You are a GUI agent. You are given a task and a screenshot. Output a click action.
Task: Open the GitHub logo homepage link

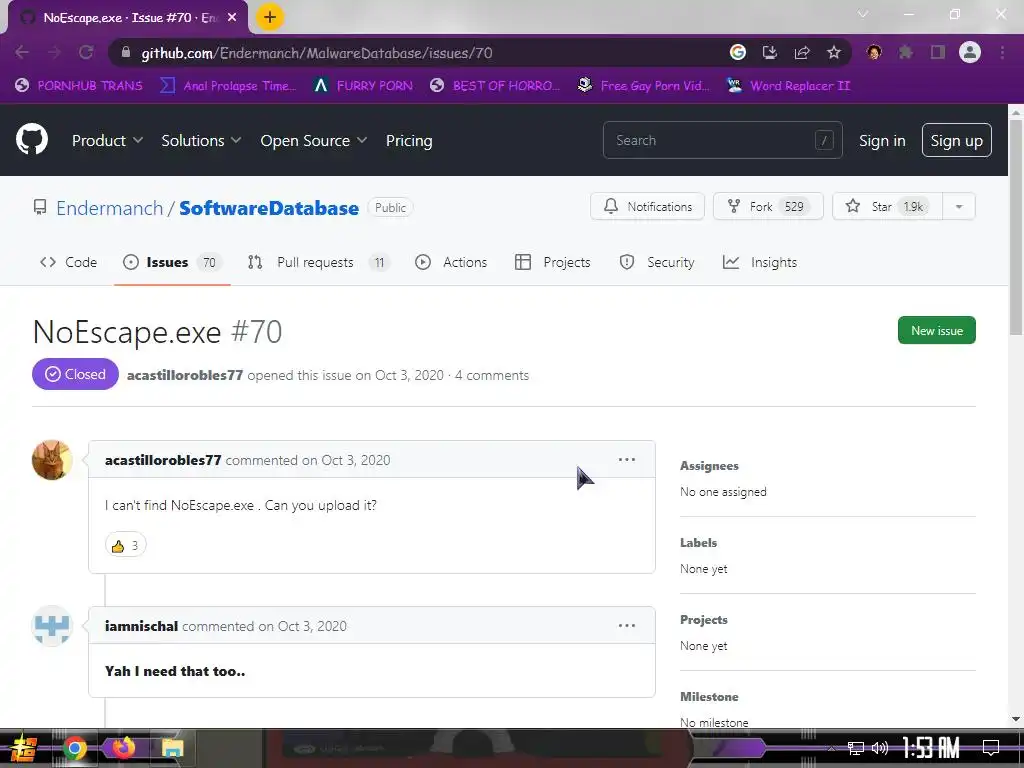32,139
